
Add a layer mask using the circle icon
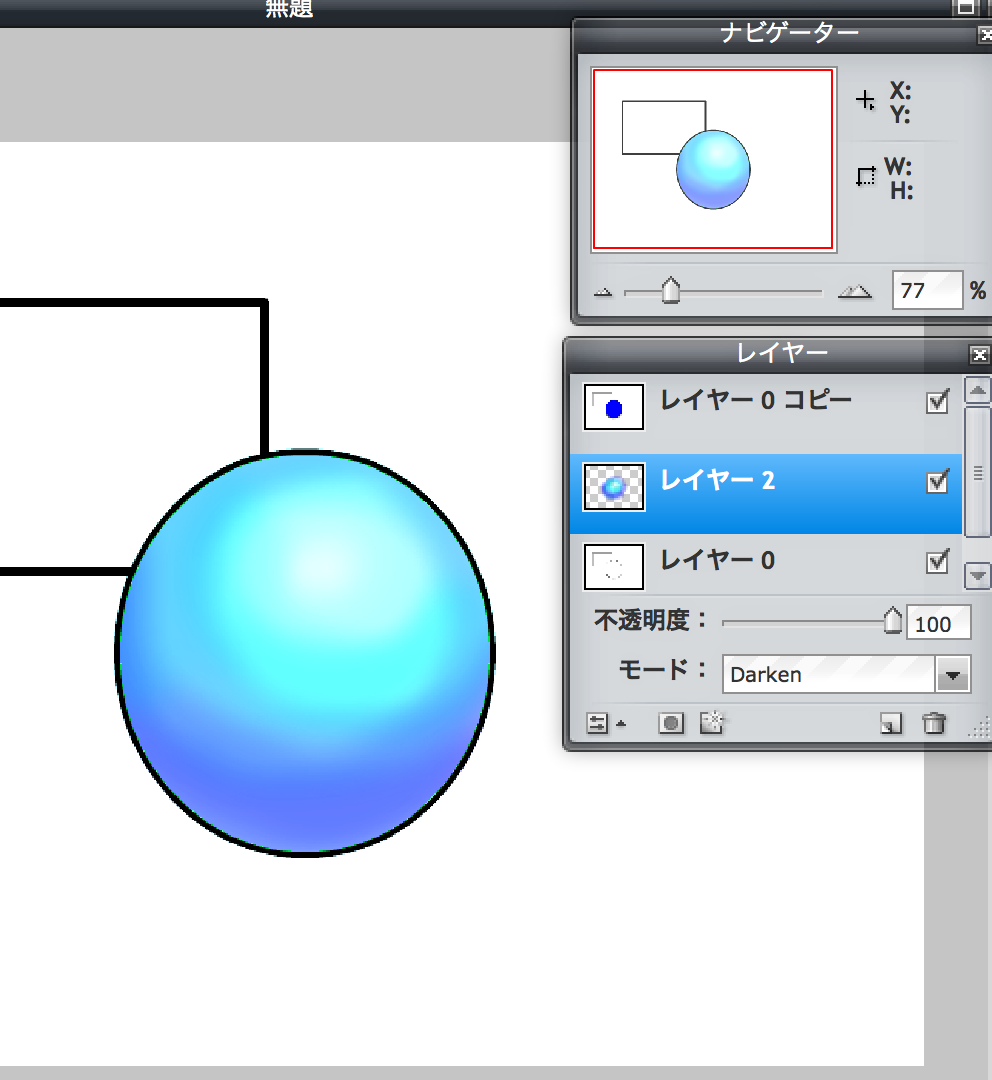[670, 723]
